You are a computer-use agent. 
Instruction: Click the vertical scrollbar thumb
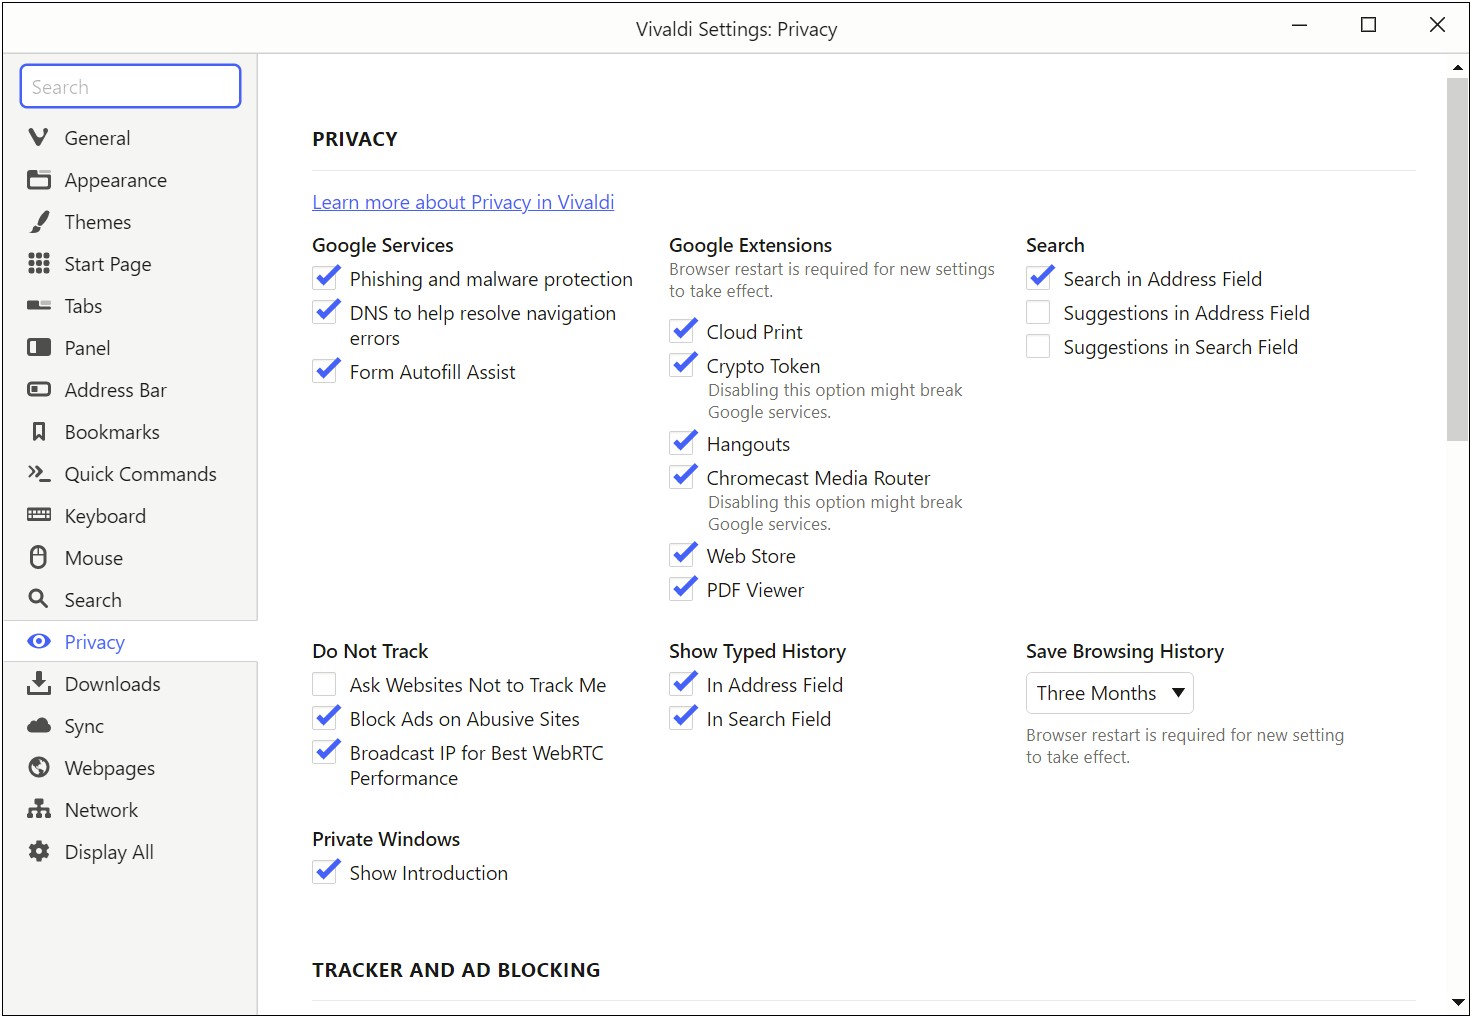[x=1457, y=259]
